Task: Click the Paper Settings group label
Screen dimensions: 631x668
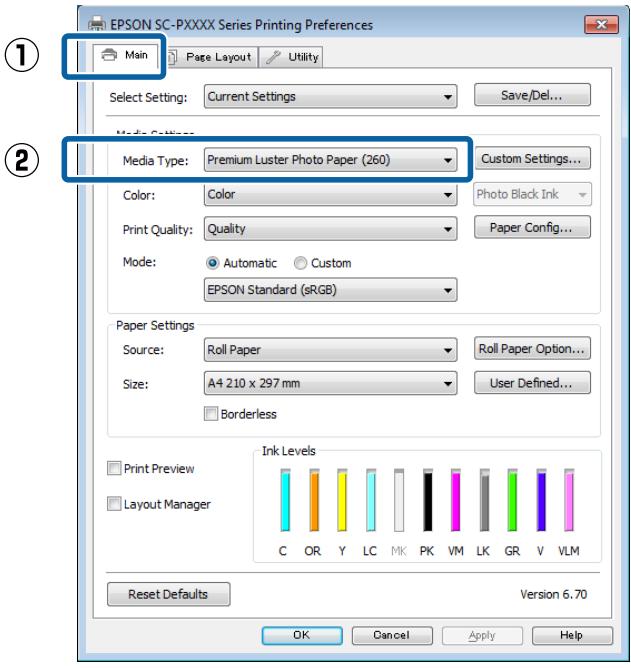Action: [155, 325]
